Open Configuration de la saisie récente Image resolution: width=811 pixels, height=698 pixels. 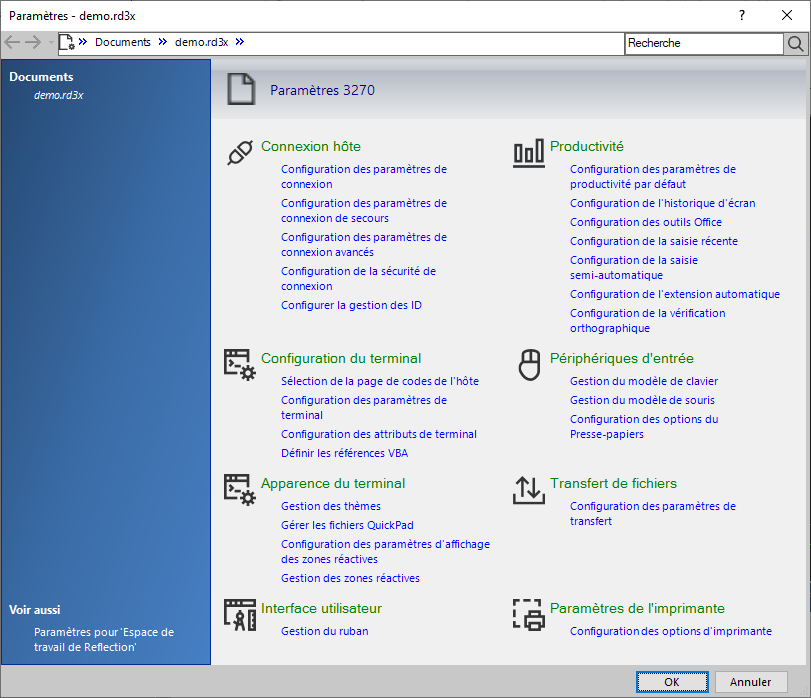[654, 241]
